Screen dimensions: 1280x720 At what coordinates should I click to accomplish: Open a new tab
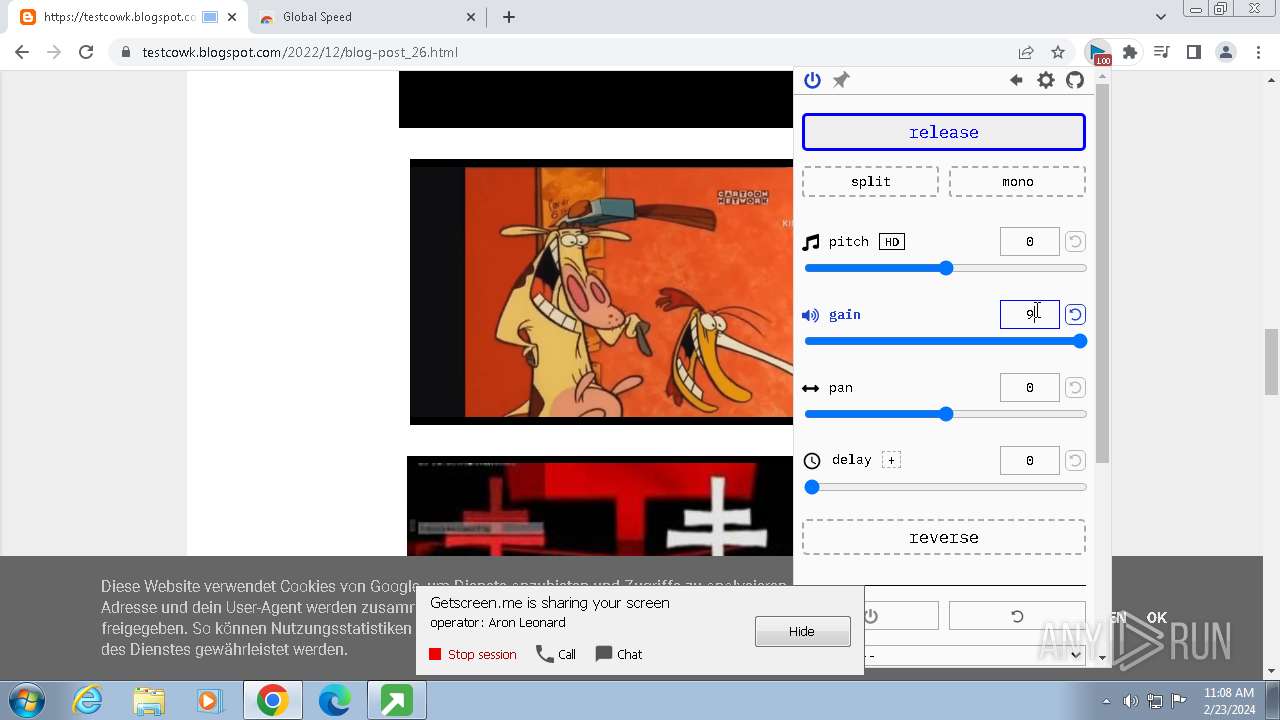pos(508,17)
